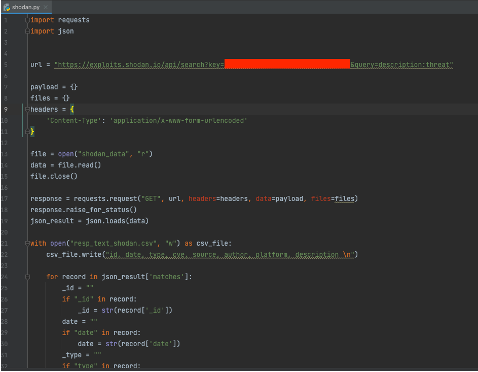
Task: Click 'response.raise_for_status()' call
Action: tap(83, 210)
